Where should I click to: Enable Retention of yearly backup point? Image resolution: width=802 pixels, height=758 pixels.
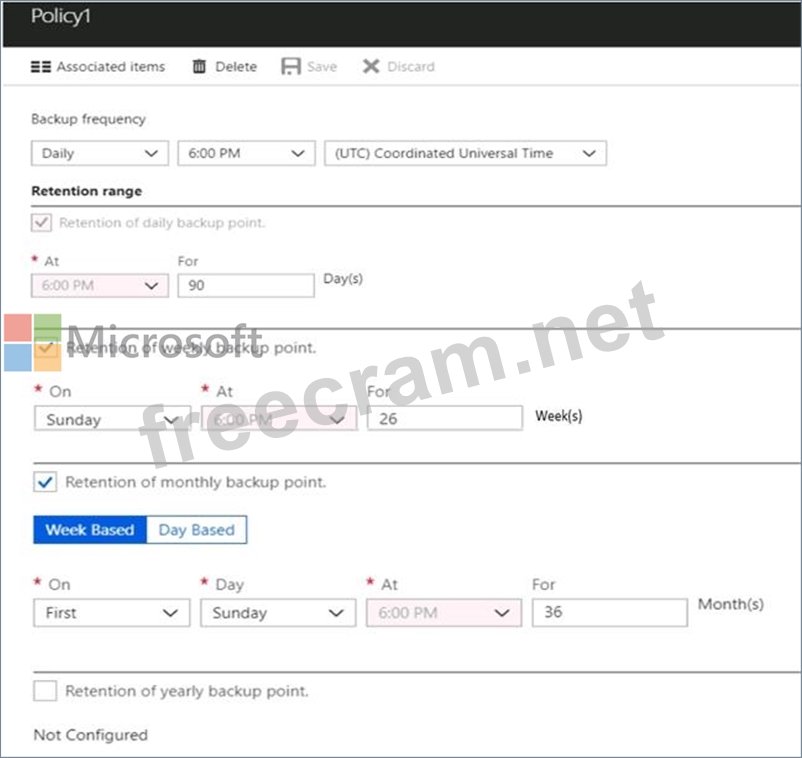[x=45, y=691]
